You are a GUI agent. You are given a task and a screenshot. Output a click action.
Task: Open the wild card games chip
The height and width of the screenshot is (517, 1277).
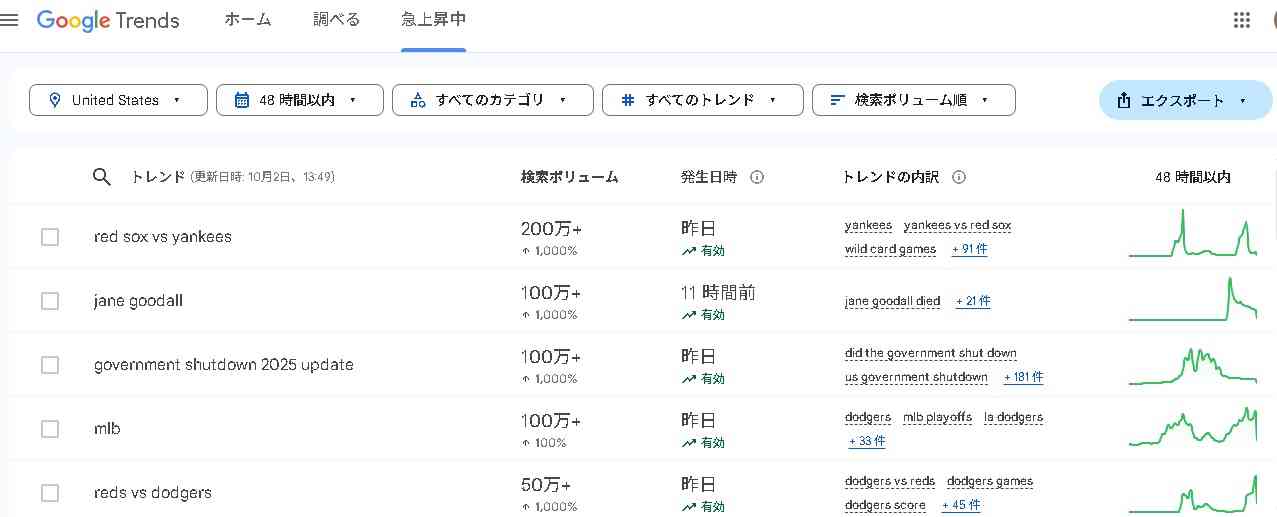[x=890, y=250]
